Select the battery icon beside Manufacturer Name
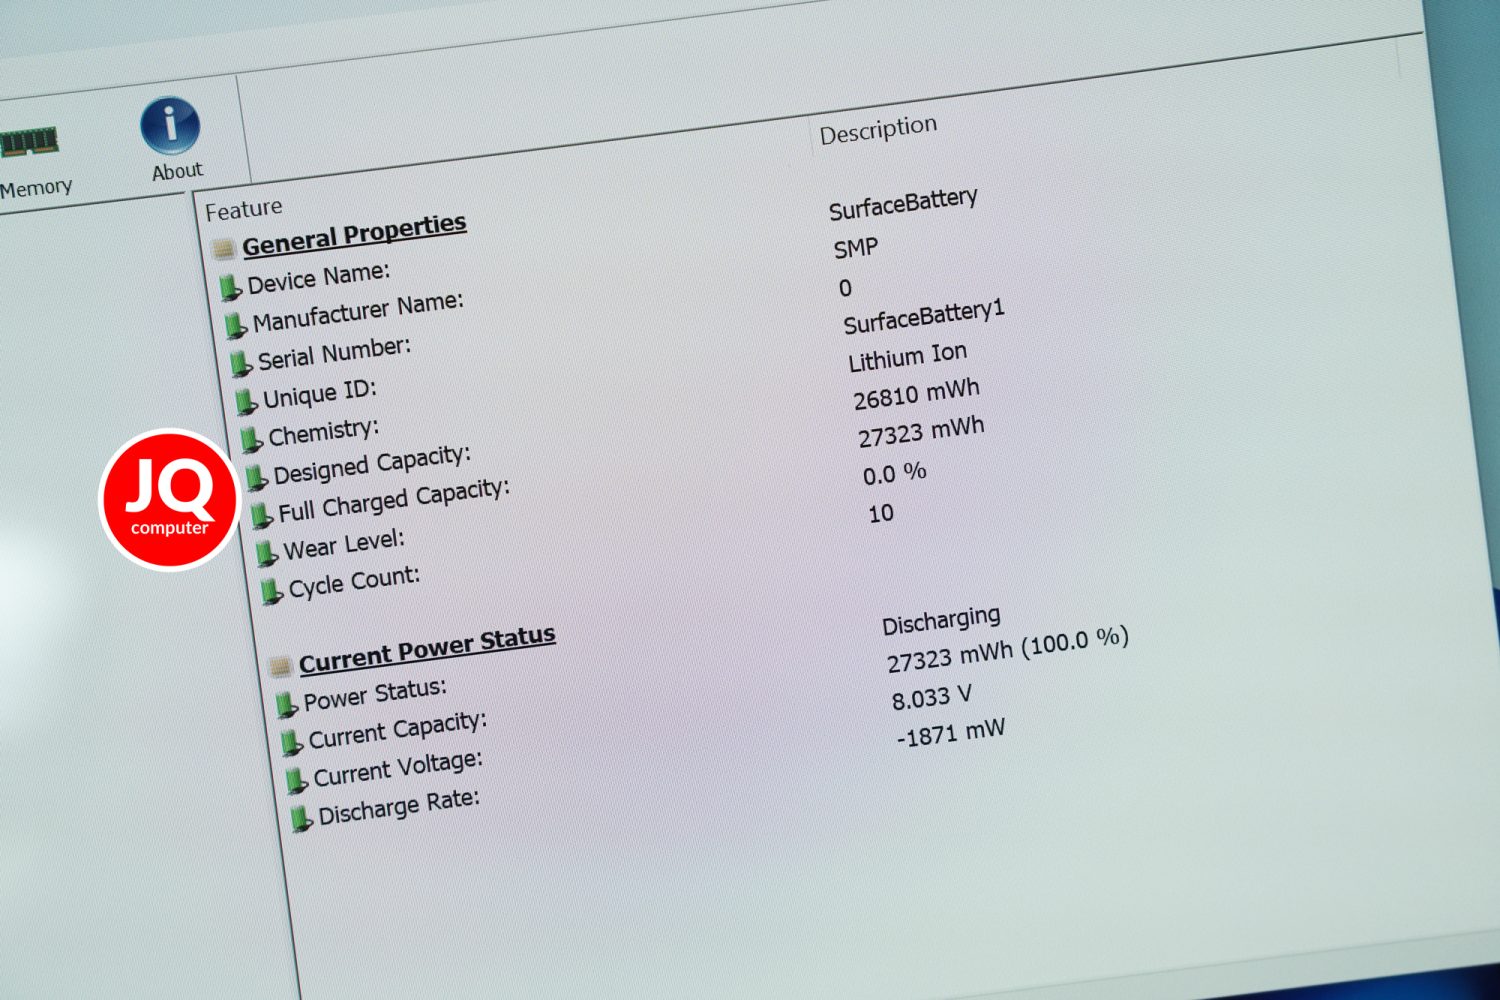The image size is (1500, 1000). 235,326
